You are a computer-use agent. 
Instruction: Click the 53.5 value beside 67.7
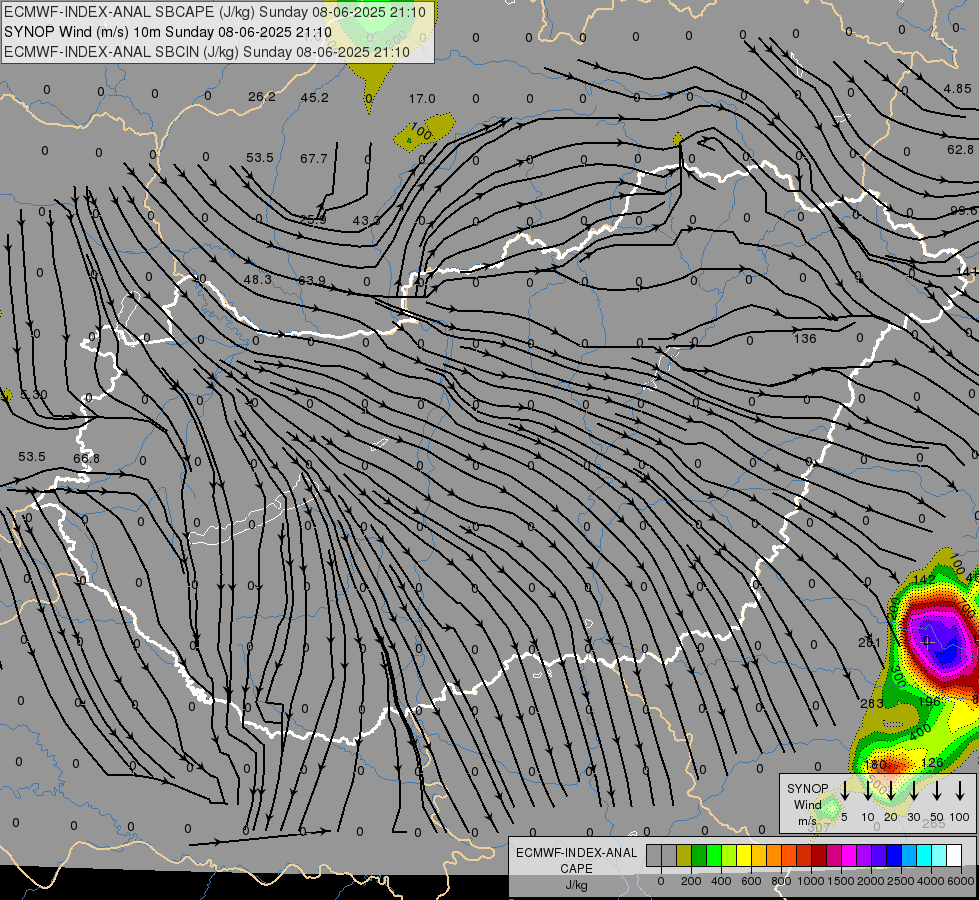point(260,157)
